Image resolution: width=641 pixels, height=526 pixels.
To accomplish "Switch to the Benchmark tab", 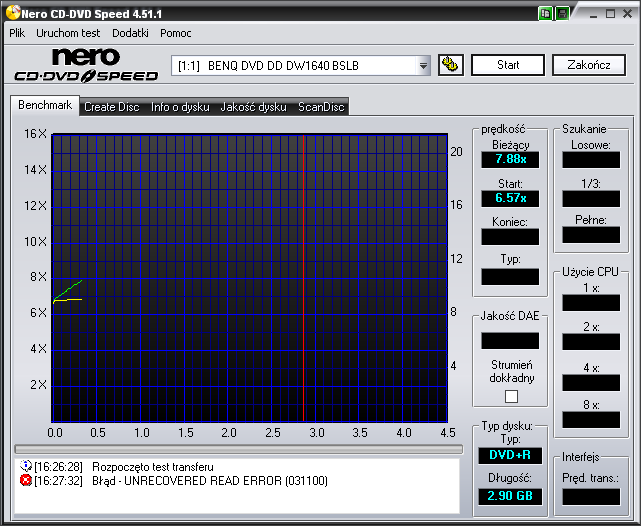I will pyautogui.click(x=45, y=105).
